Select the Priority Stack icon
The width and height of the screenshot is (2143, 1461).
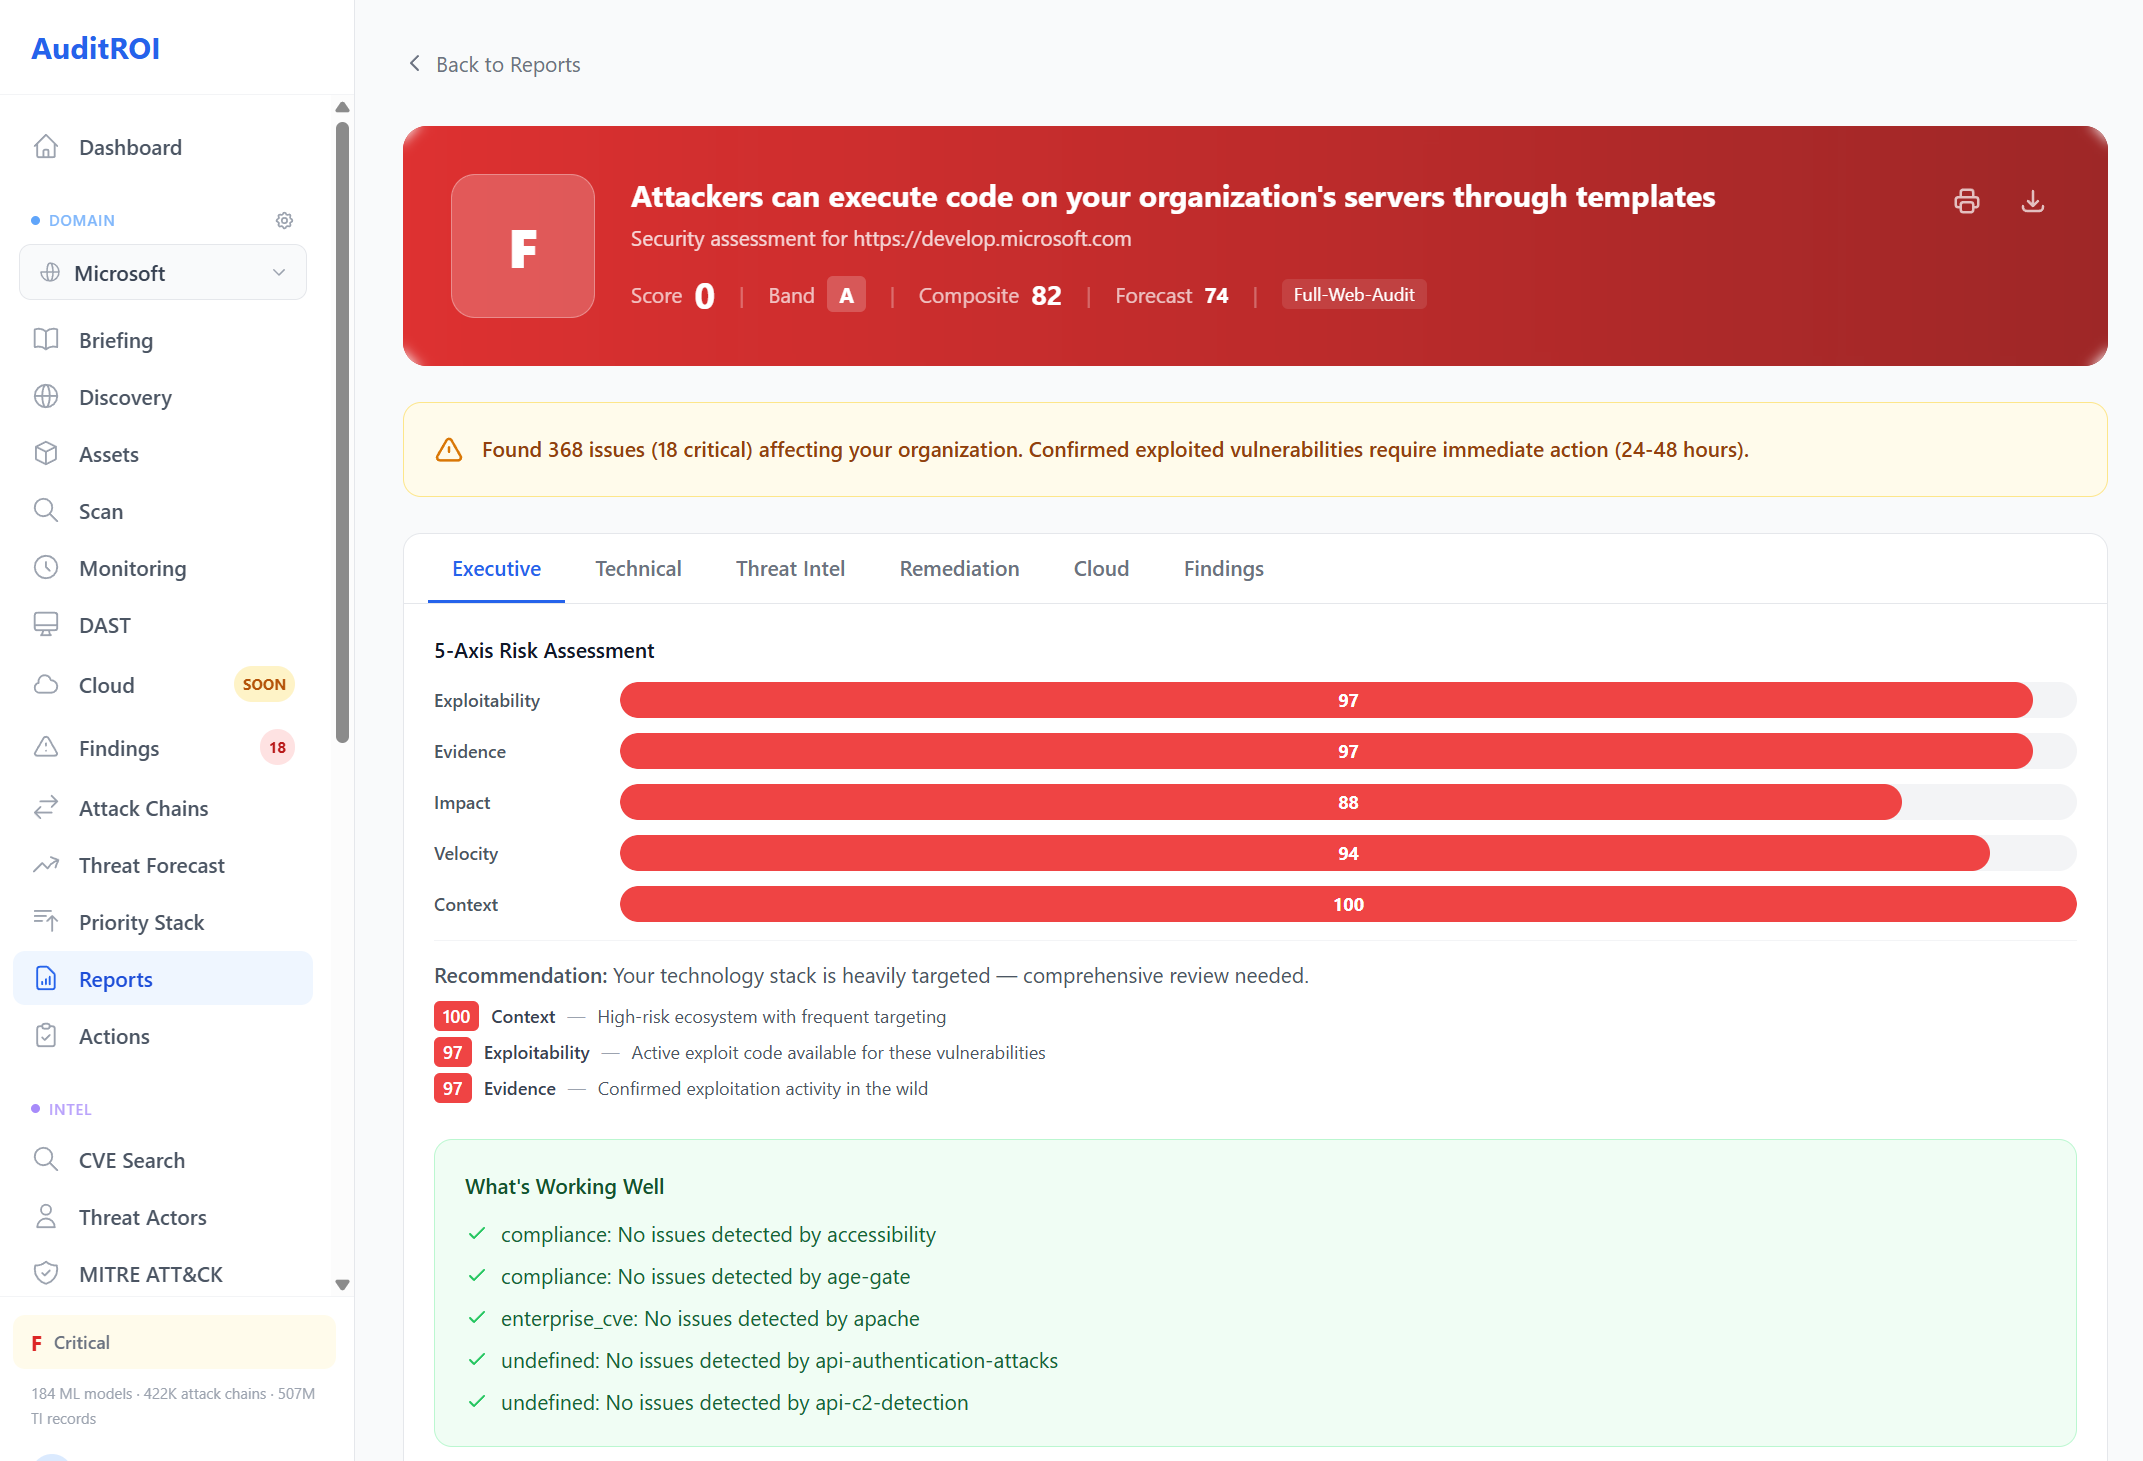(x=46, y=921)
